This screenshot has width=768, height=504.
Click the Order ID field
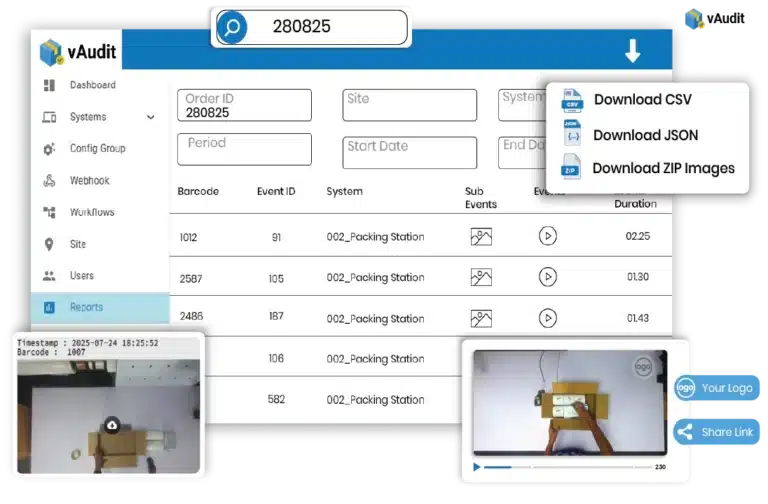(244, 105)
